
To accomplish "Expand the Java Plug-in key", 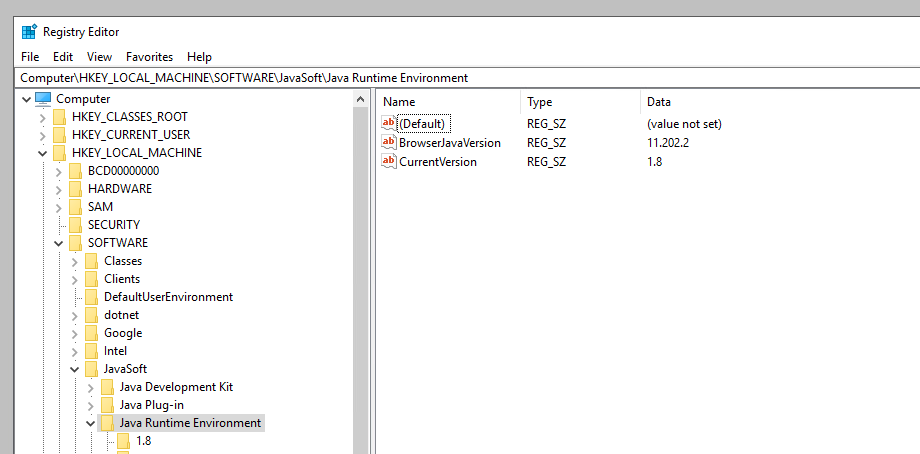I will coord(90,405).
